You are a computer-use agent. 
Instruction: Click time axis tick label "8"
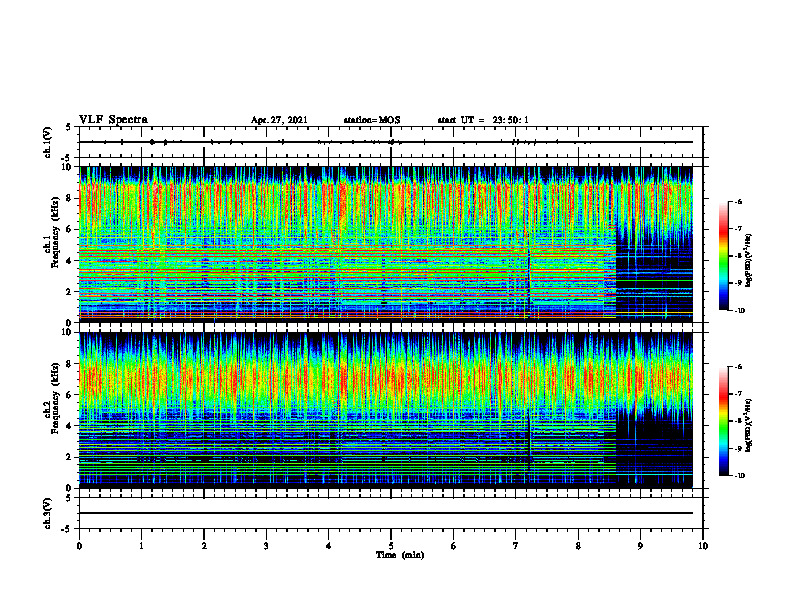[578, 546]
